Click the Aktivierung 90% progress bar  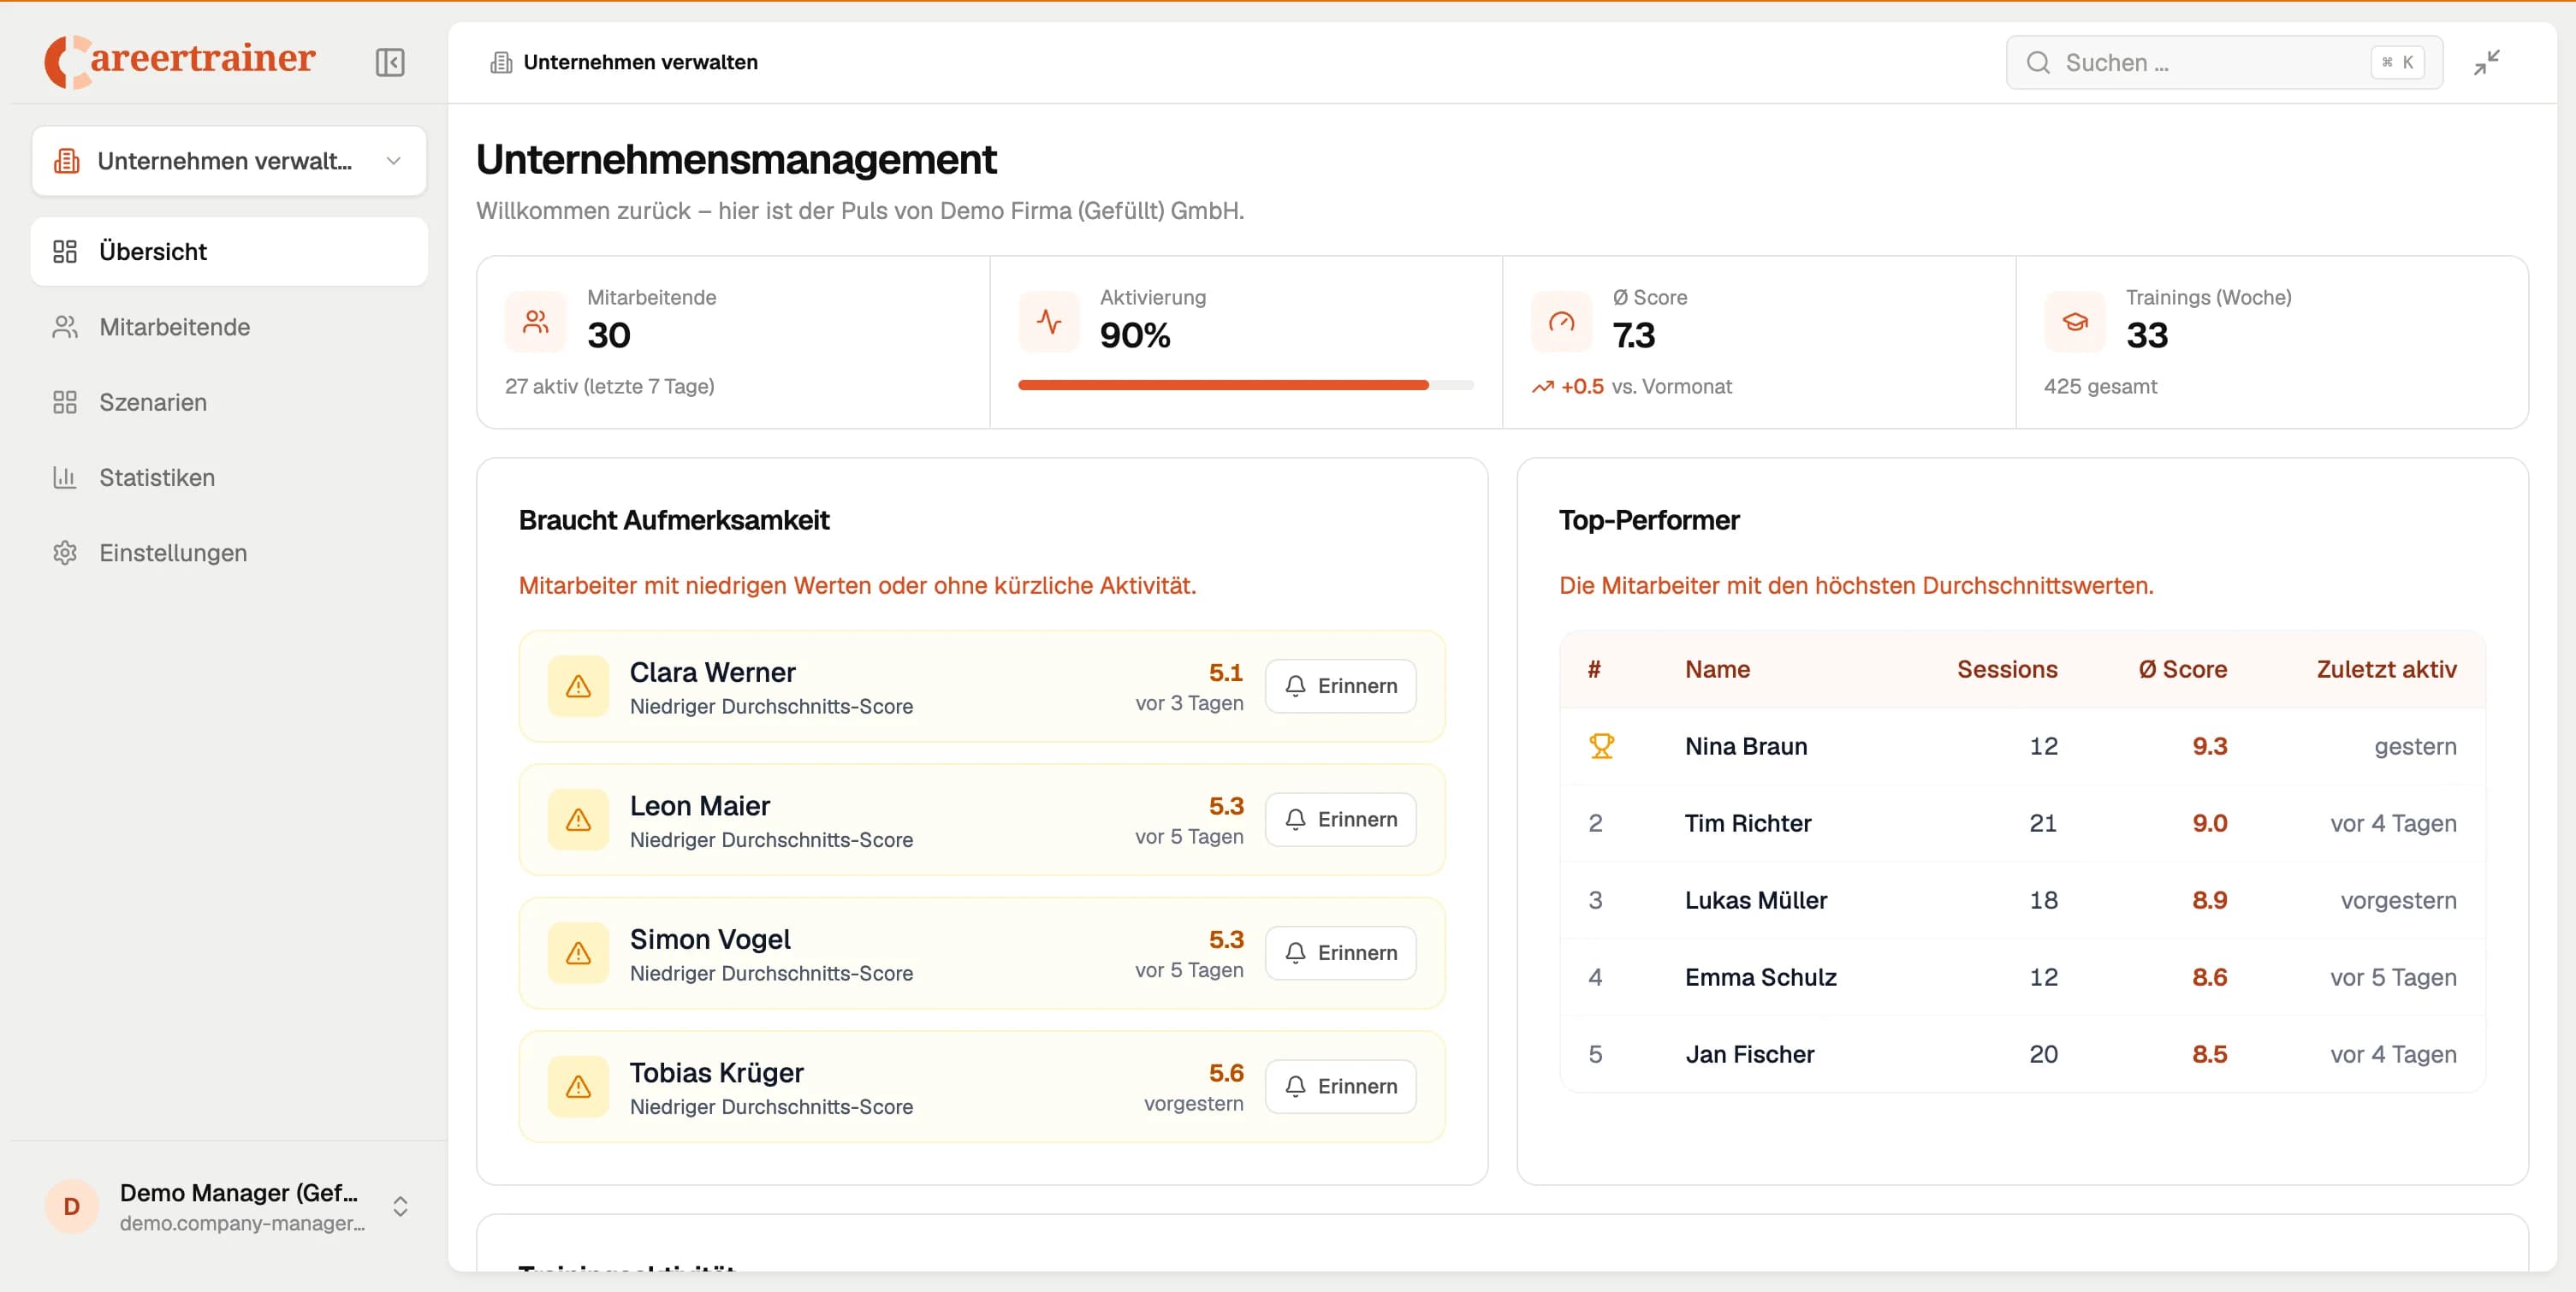[1245, 385]
